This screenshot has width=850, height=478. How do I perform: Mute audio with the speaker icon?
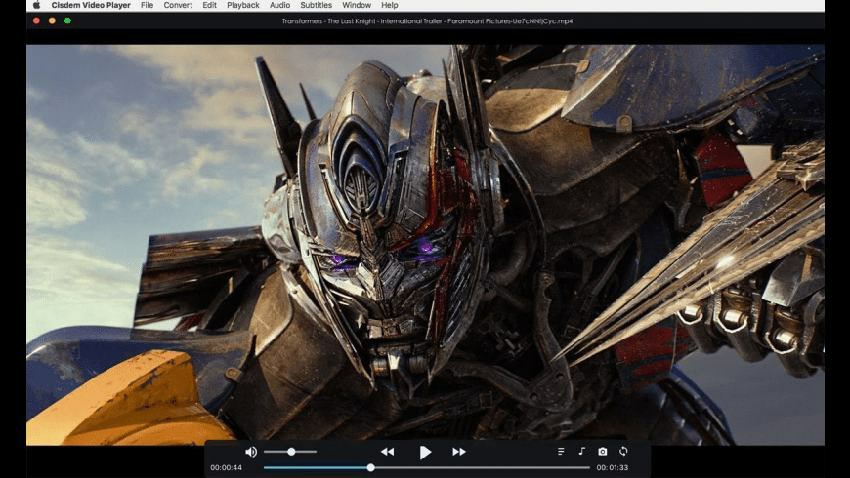pyautogui.click(x=250, y=451)
